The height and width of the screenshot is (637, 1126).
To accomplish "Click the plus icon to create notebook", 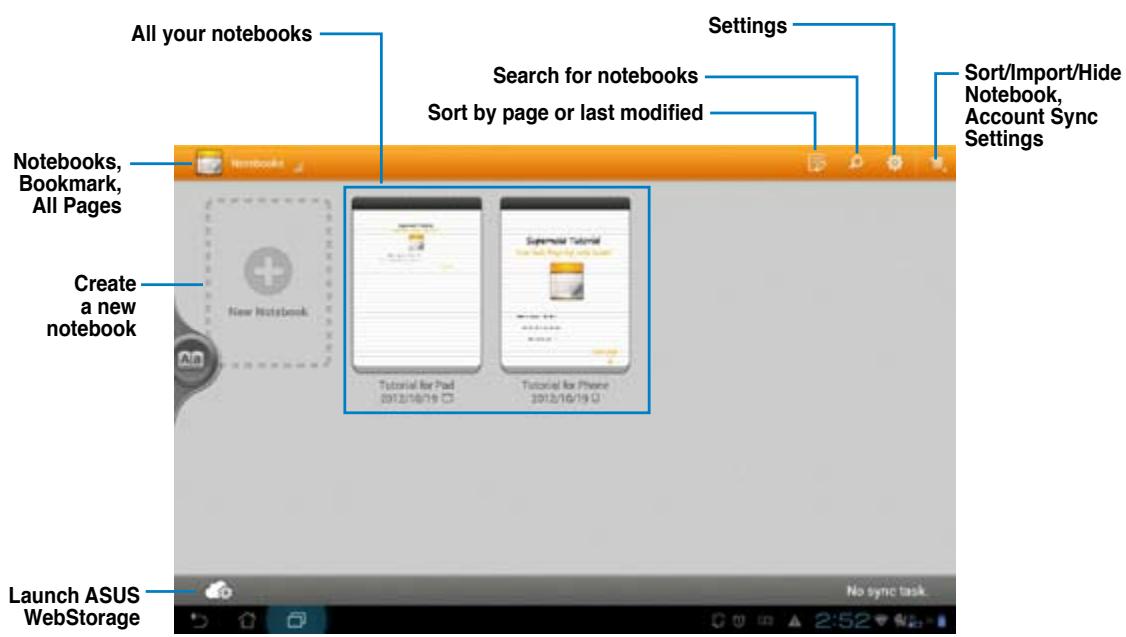I will (268, 270).
